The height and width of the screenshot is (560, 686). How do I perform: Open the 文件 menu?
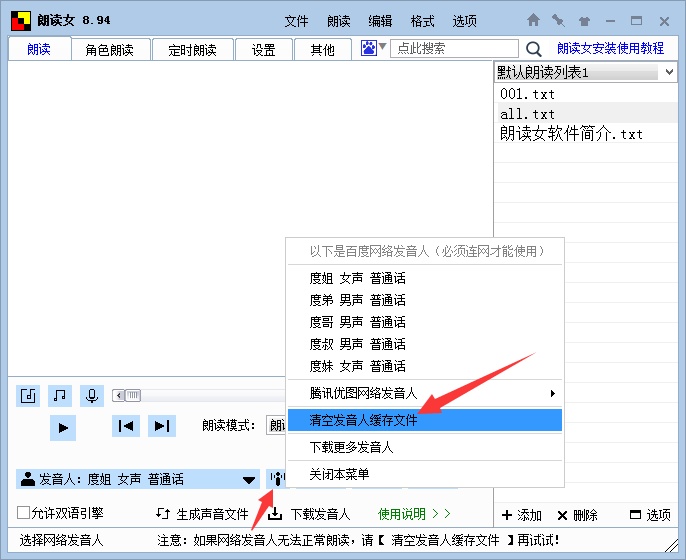(296, 21)
